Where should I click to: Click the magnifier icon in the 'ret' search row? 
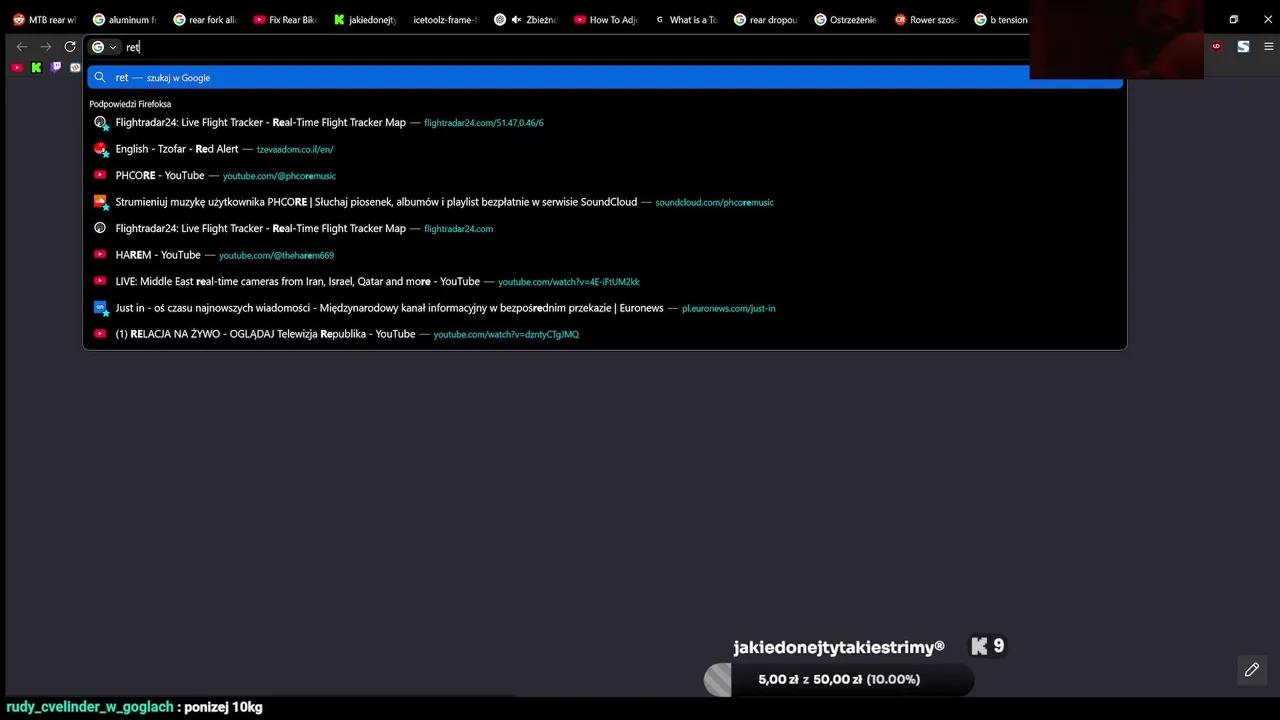[x=100, y=77]
